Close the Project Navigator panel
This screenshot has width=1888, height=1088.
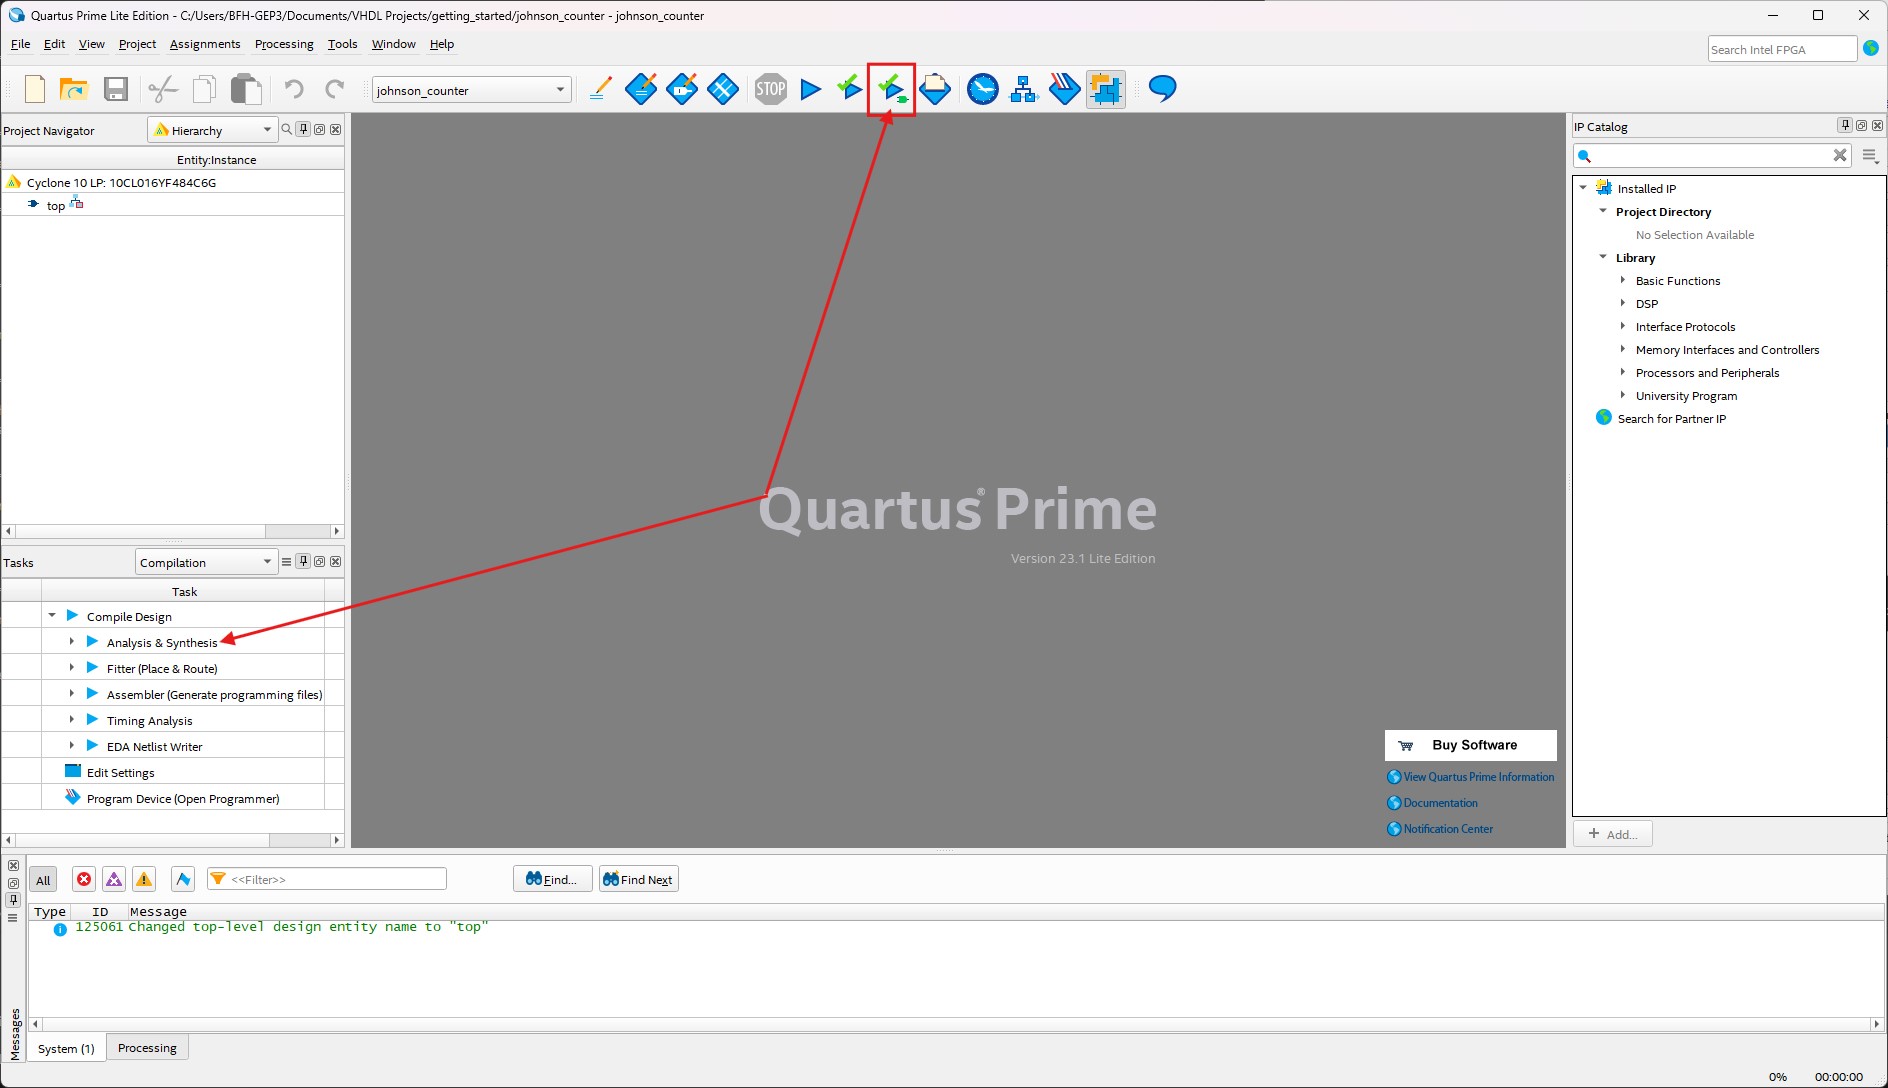[x=336, y=129]
